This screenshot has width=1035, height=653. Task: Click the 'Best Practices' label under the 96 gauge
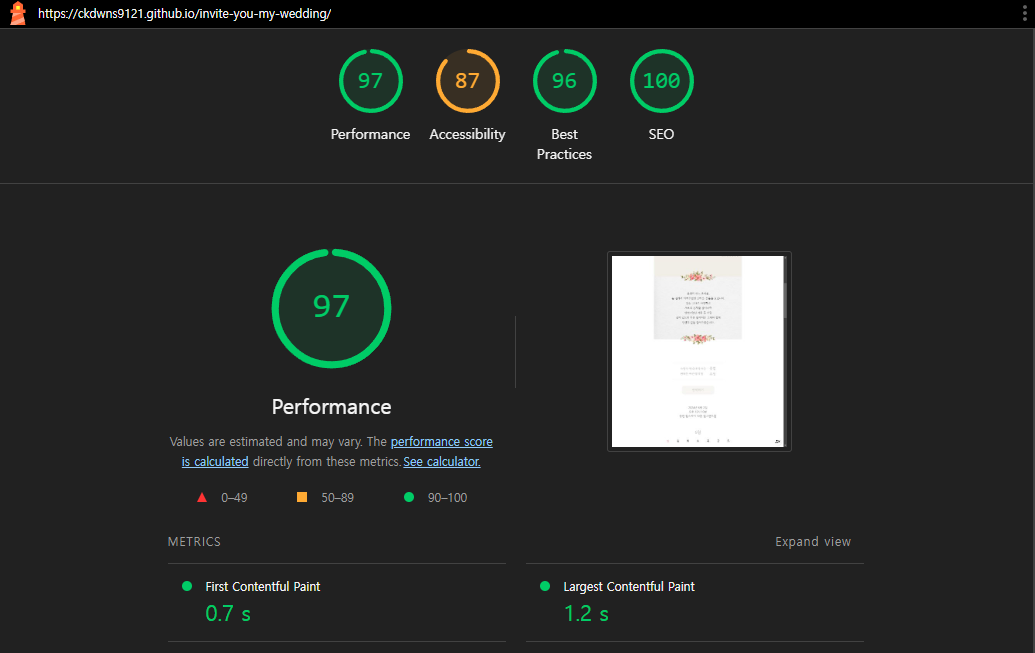[564, 144]
